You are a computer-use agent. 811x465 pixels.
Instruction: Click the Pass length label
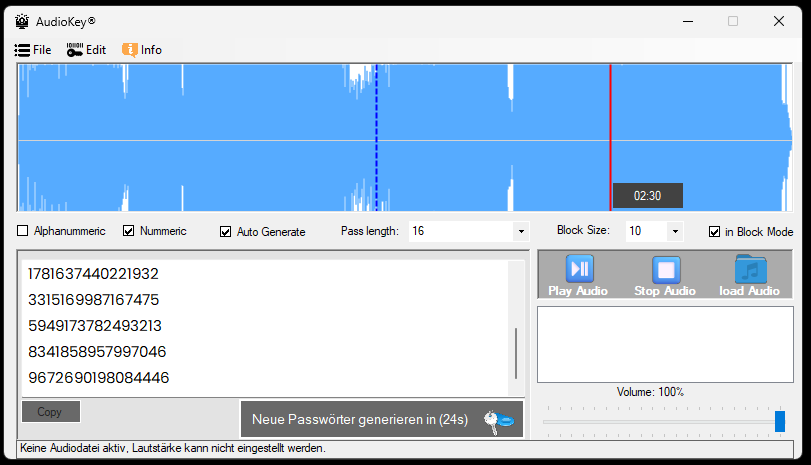369,231
